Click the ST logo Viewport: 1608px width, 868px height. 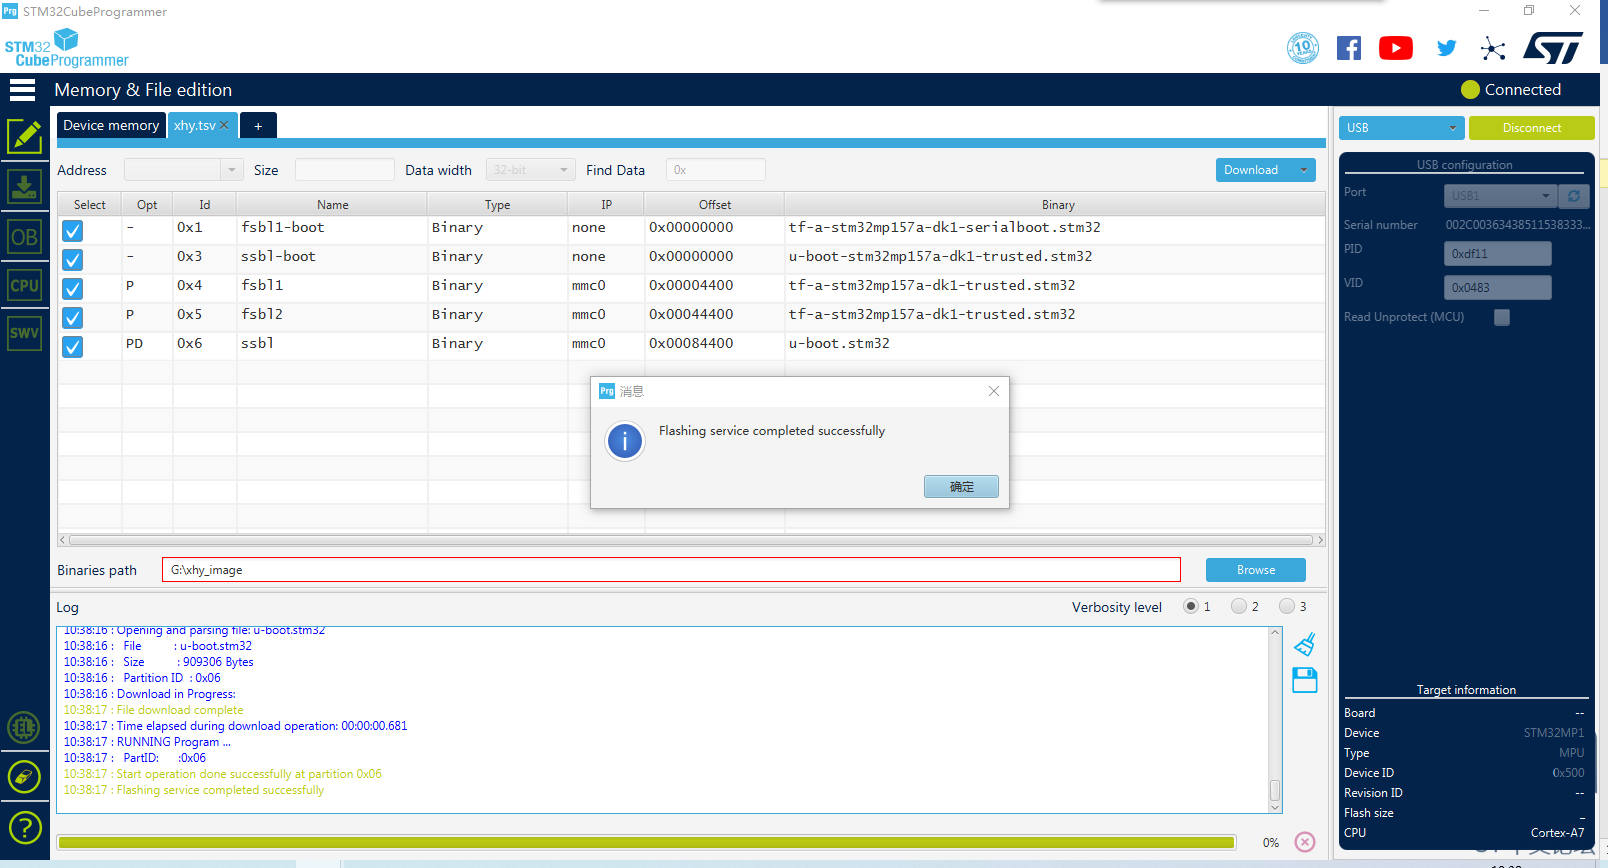[1553, 47]
